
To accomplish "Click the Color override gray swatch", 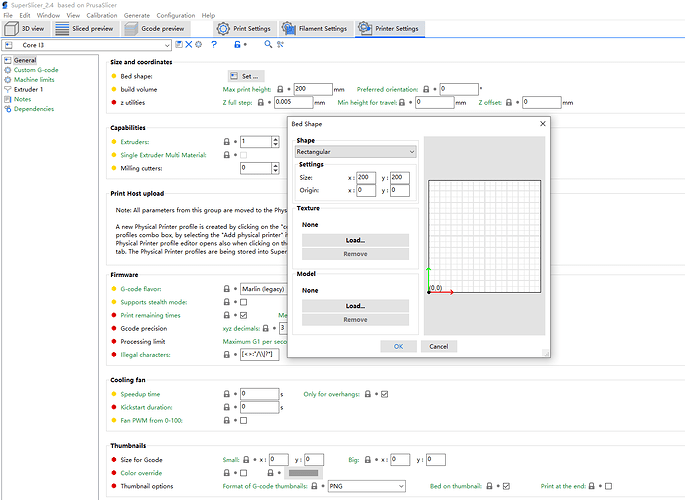I will coord(302,473).
